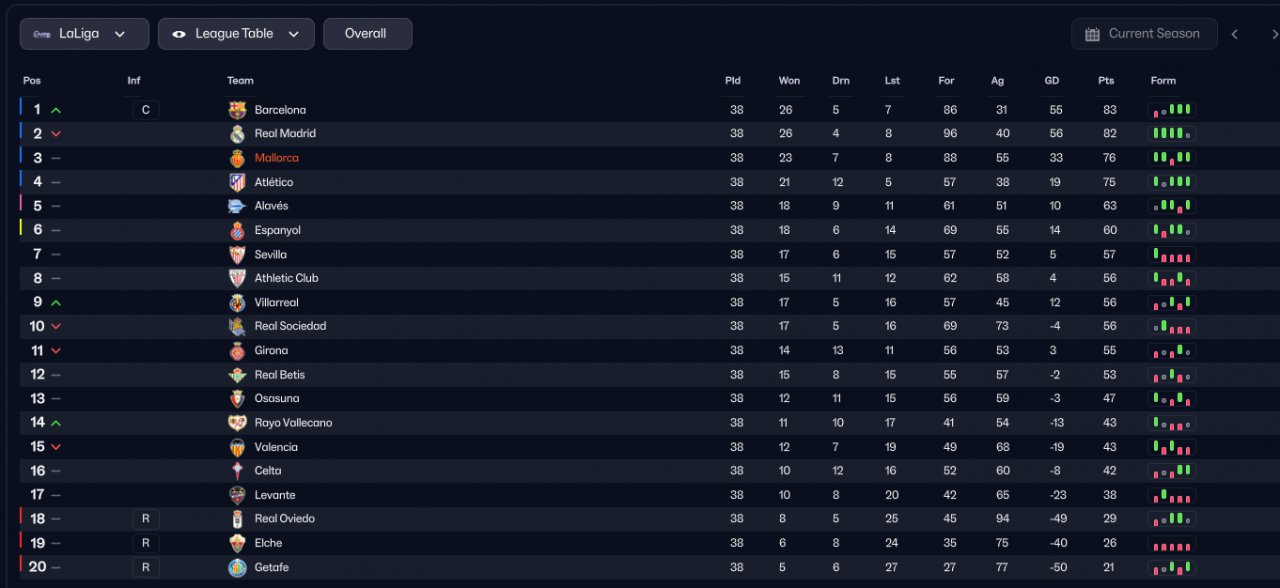Click Real Oviedo's R relegation badge
This screenshot has height=588, width=1280.
[x=145, y=519]
